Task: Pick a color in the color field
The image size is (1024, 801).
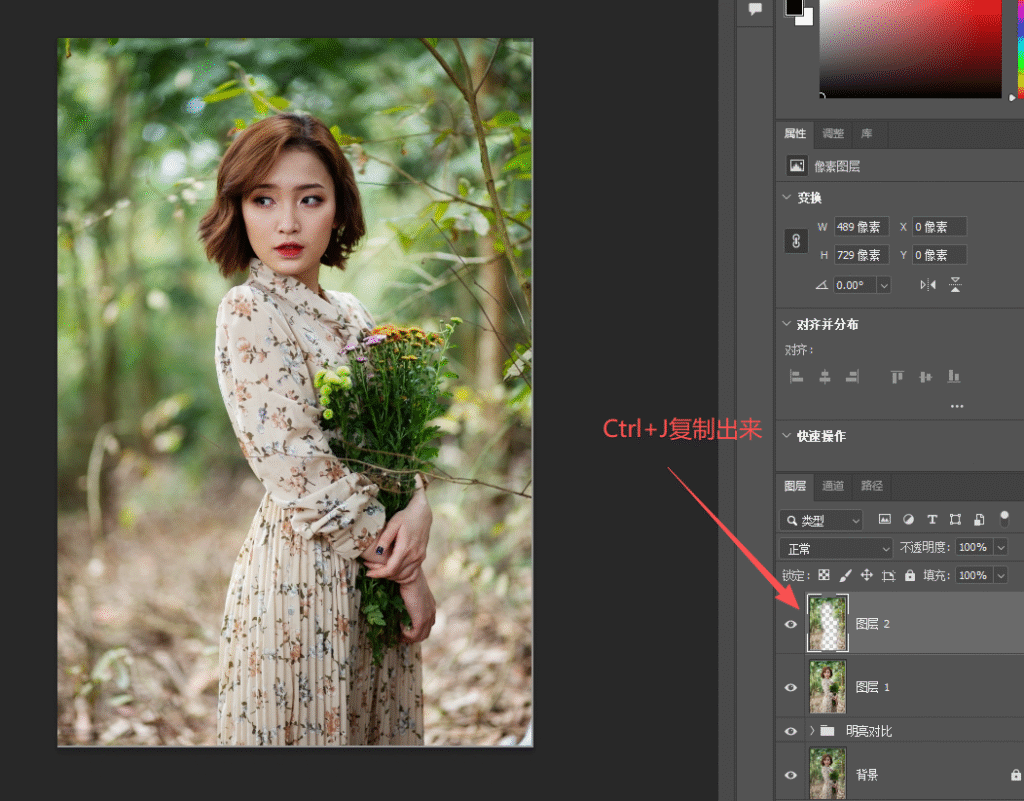Action: (910, 48)
